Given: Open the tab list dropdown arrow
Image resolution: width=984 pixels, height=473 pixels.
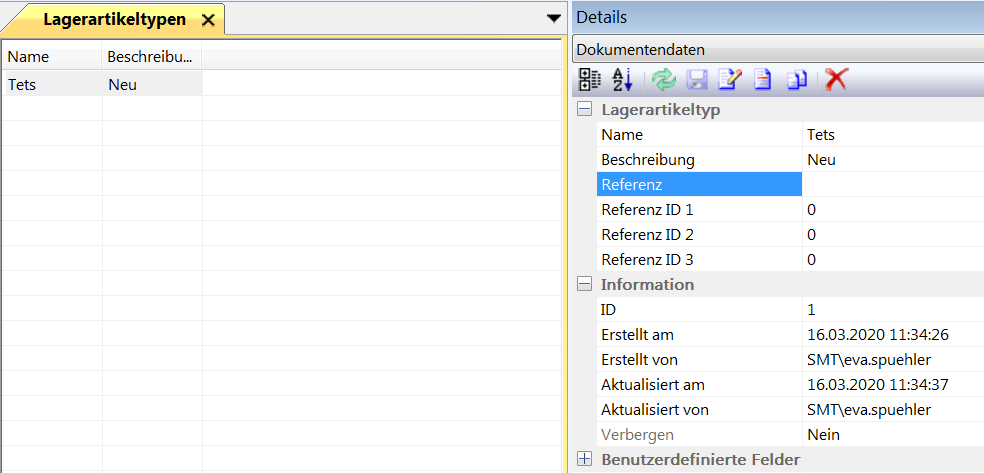Looking at the screenshot, I should point(554,18).
